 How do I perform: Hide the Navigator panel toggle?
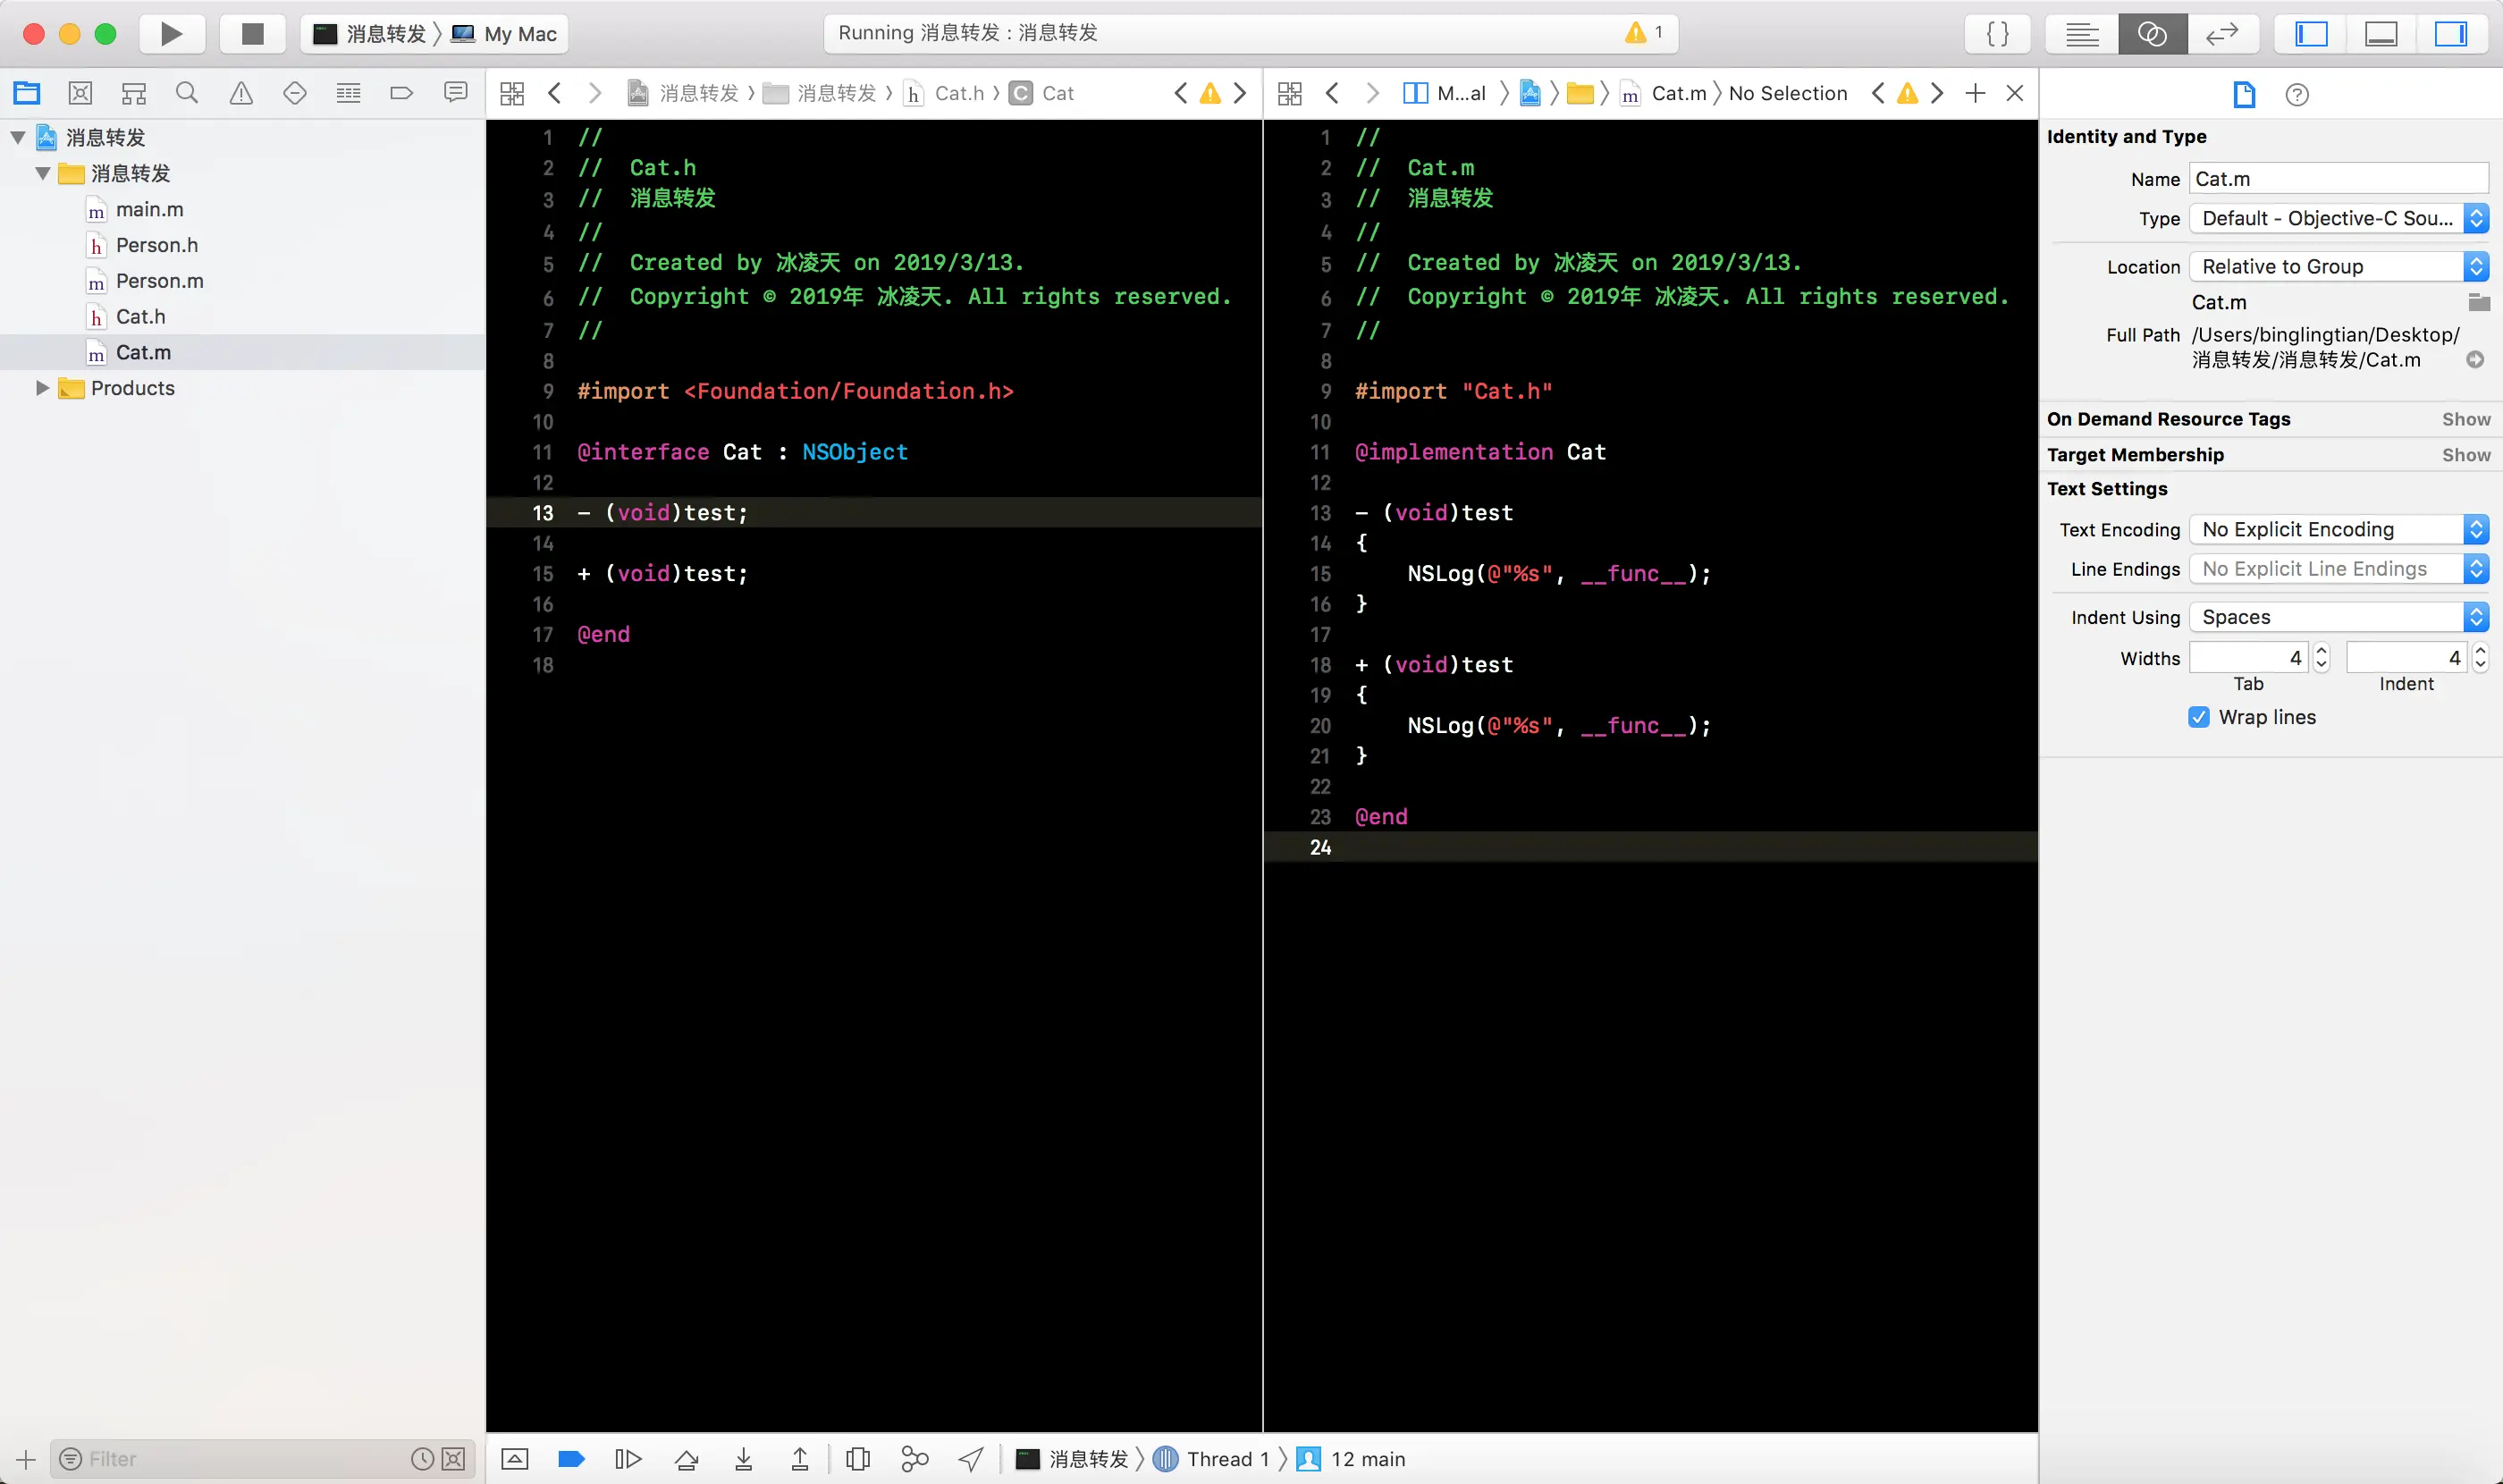[2311, 34]
